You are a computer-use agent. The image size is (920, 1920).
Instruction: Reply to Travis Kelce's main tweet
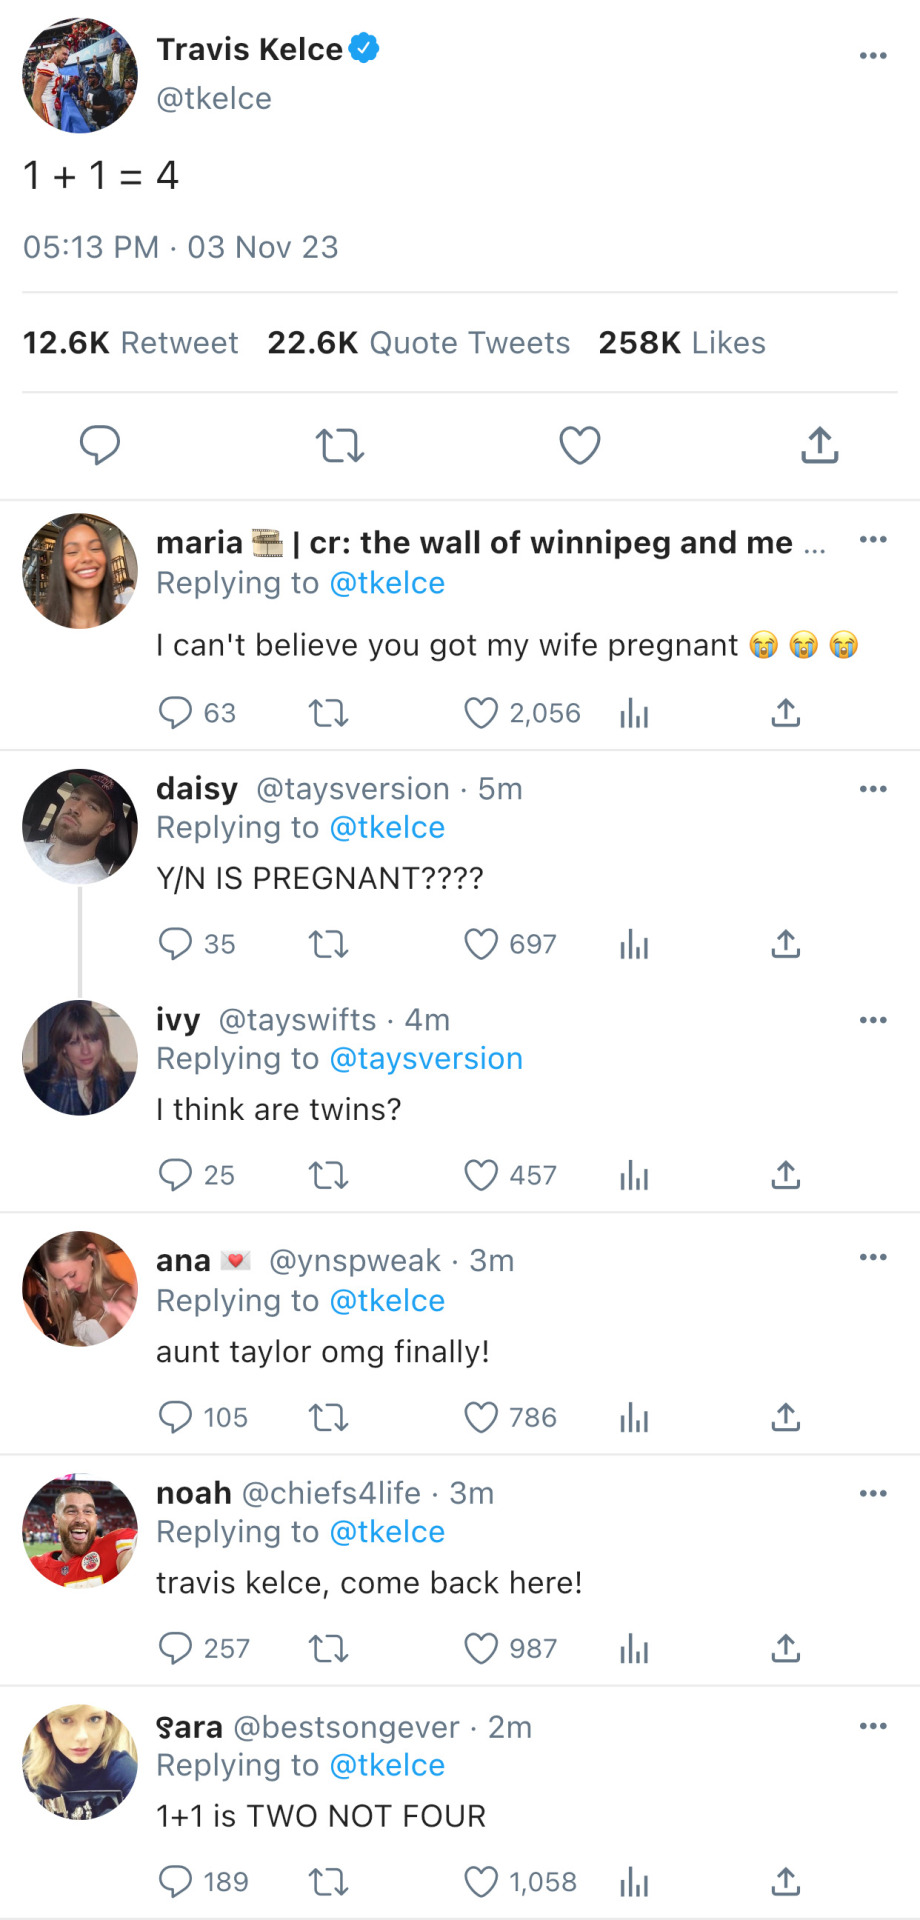pyautogui.click(x=100, y=445)
